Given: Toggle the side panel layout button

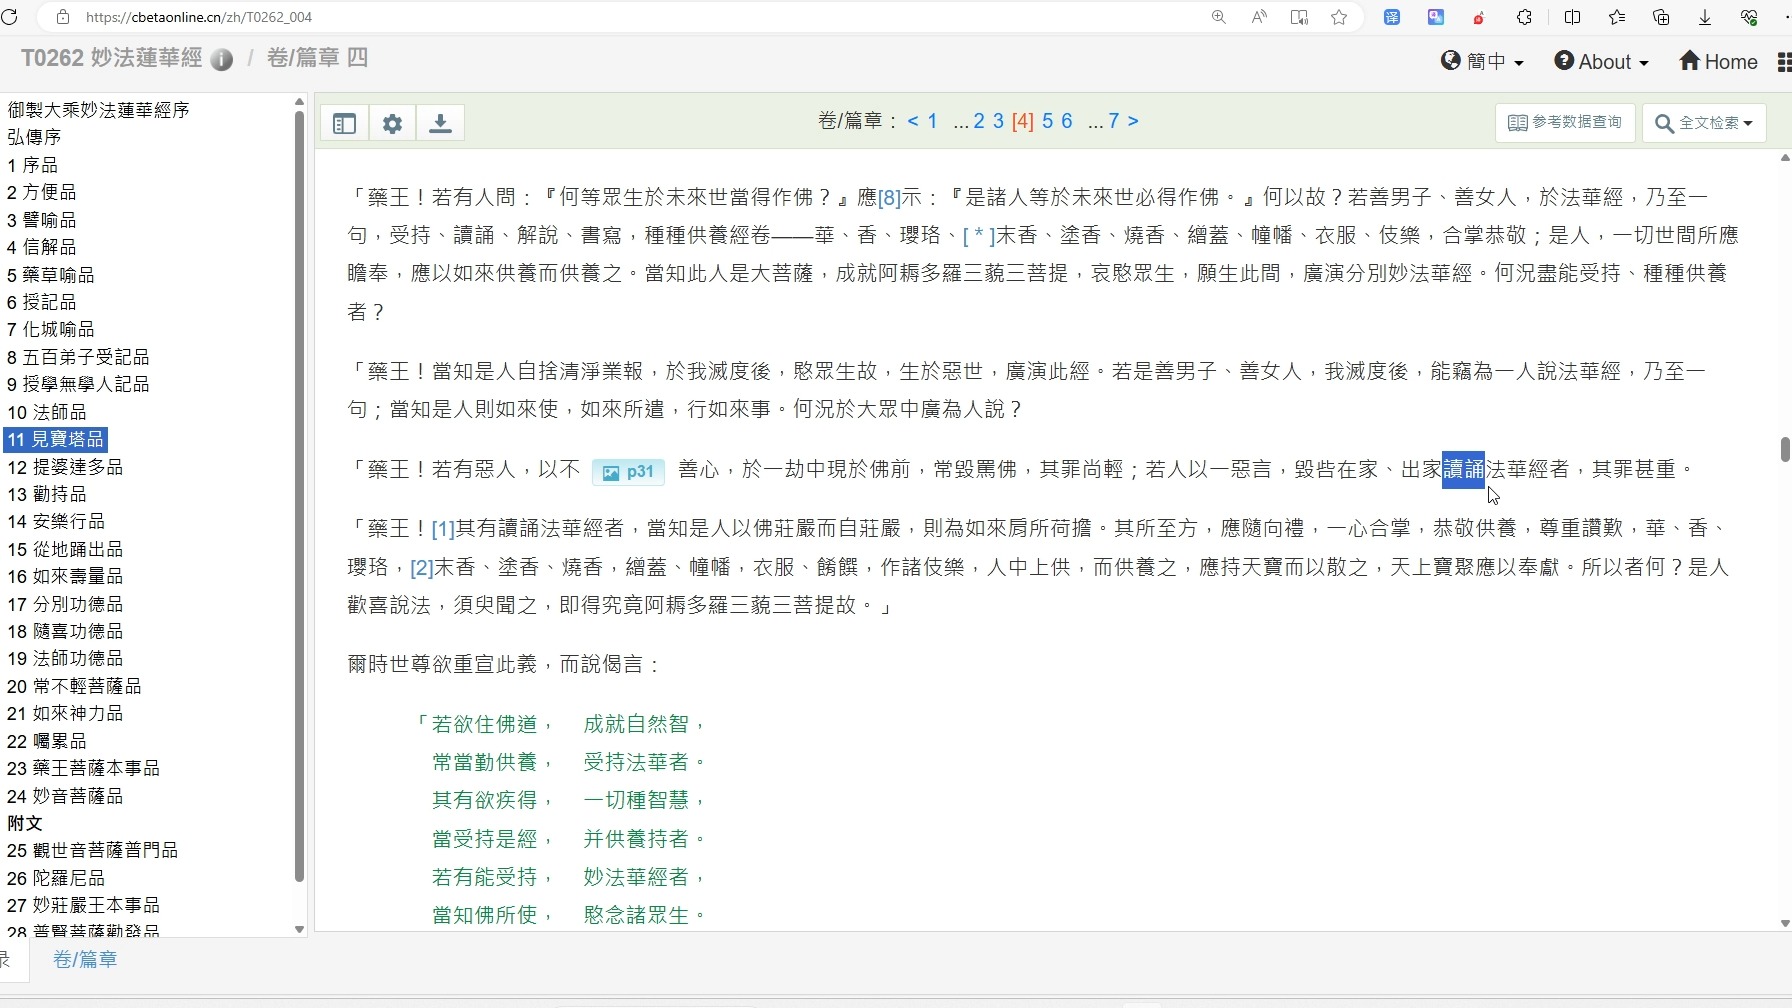Looking at the screenshot, I should click(344, 123).
